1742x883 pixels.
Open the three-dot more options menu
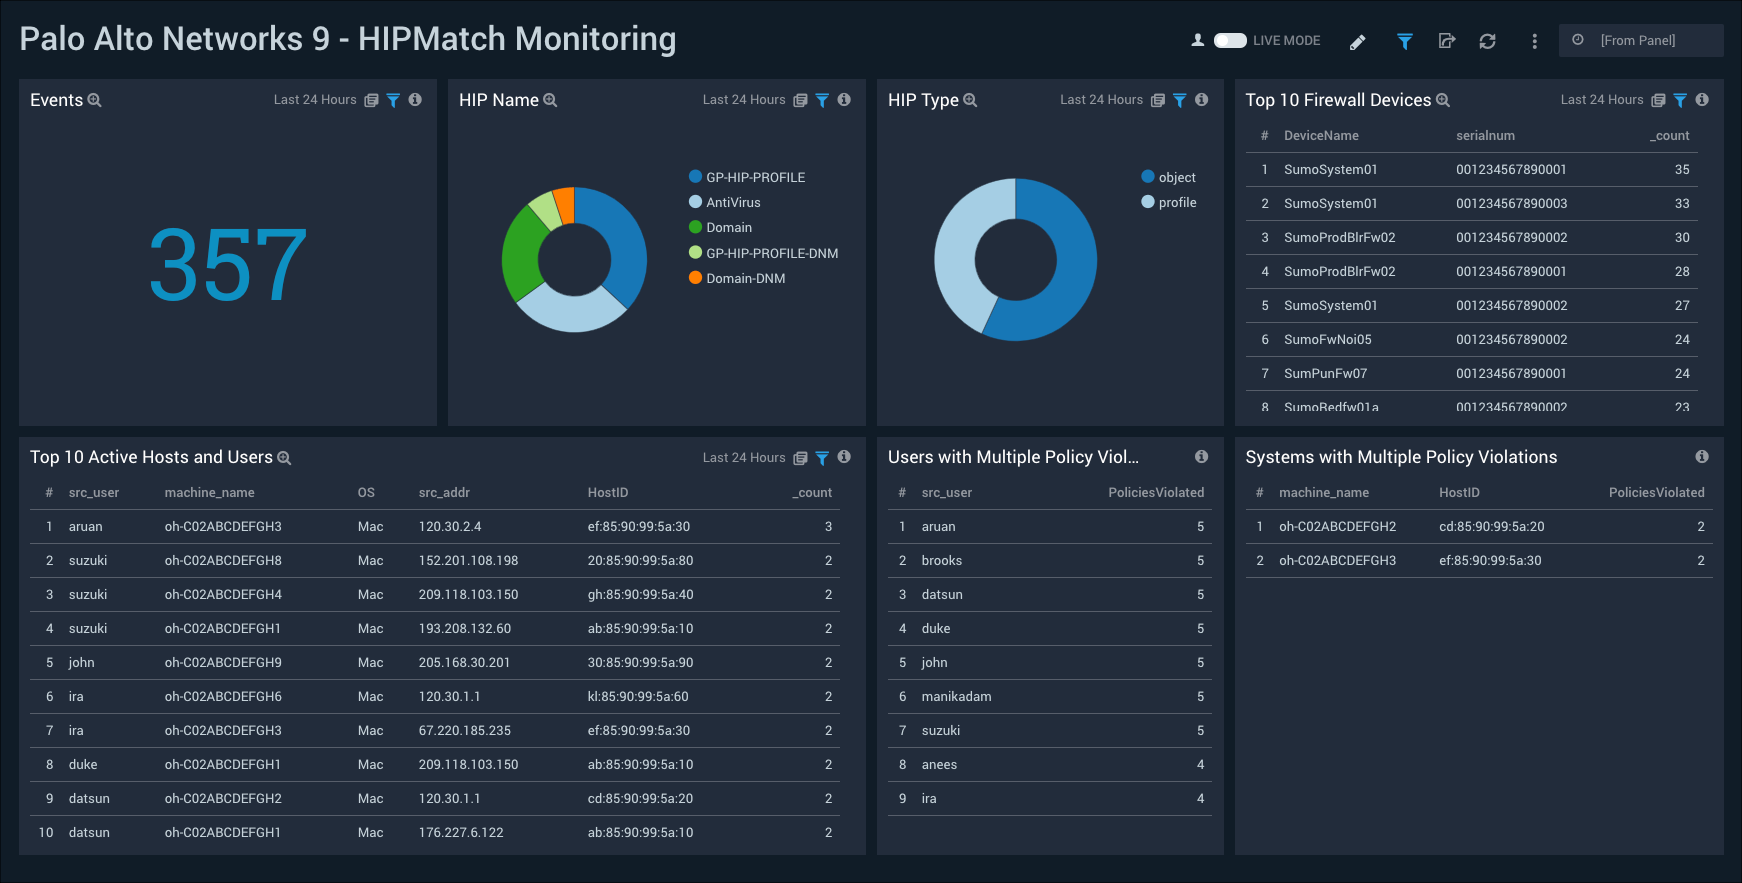[x=1534, y=41]
